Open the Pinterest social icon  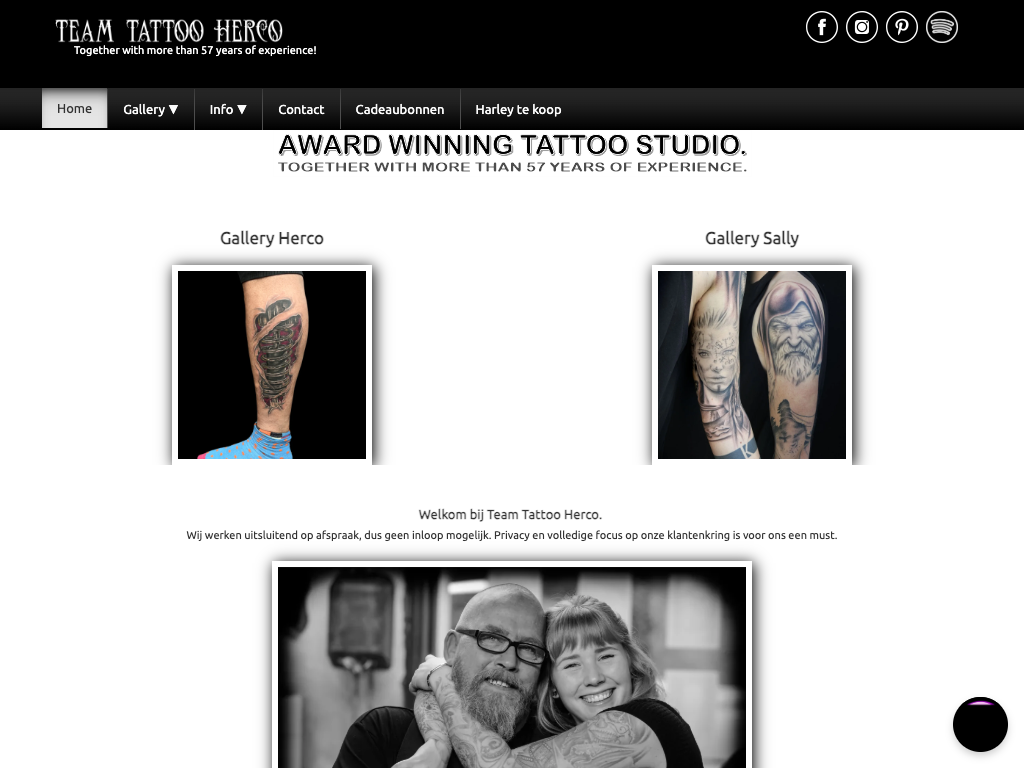(x=902, y=27)
